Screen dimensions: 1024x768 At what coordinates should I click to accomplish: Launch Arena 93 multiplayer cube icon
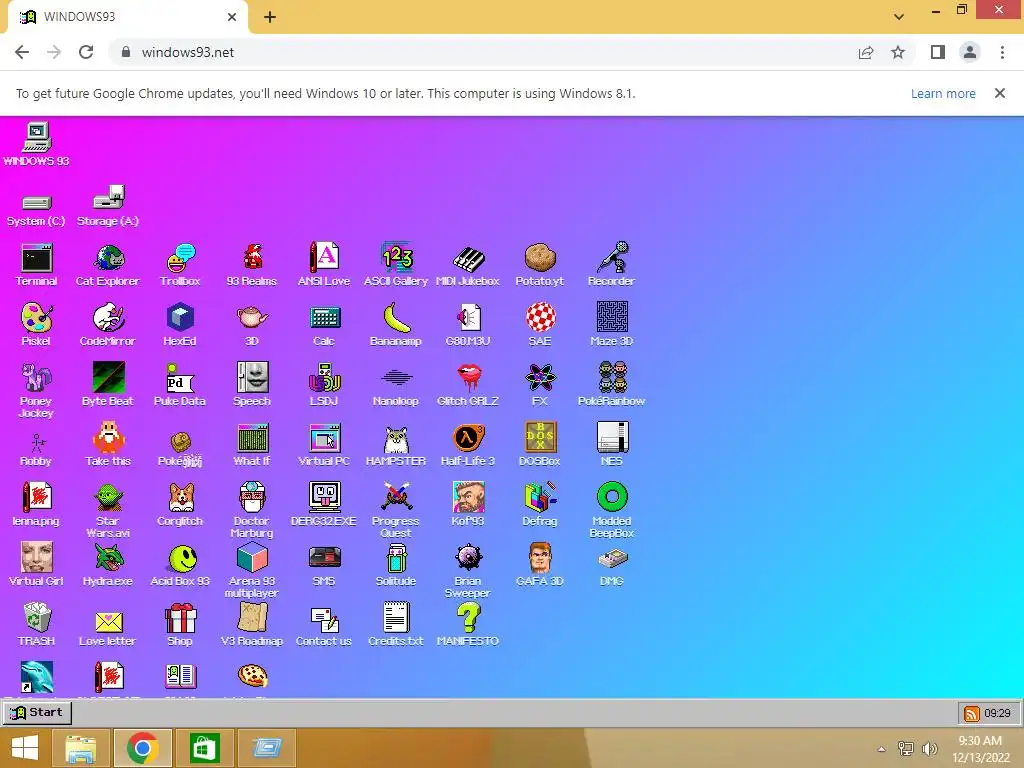point(252,571)
